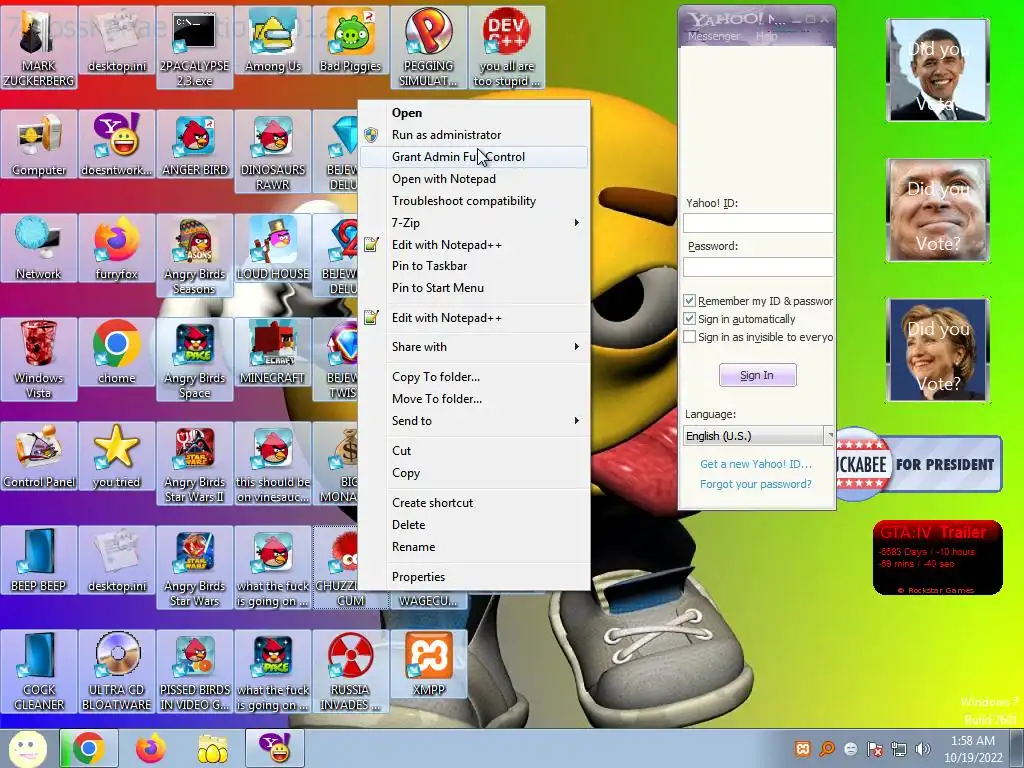1024x768 pixels.
Task: Click the chome Chrome desktop icon
Action: click(x=116, y=353)
